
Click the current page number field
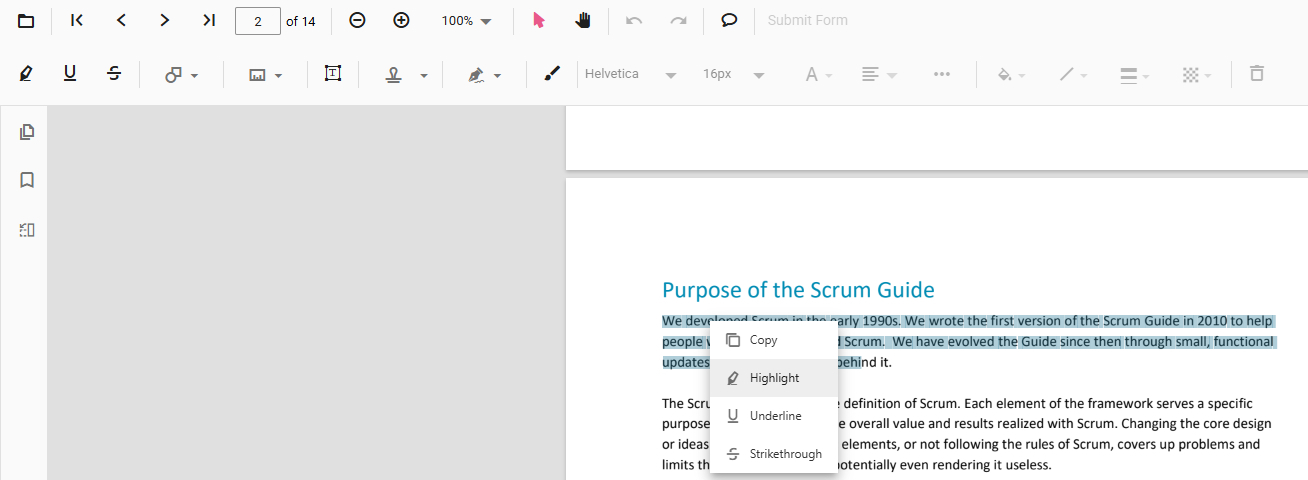click(x=257, y=21)
